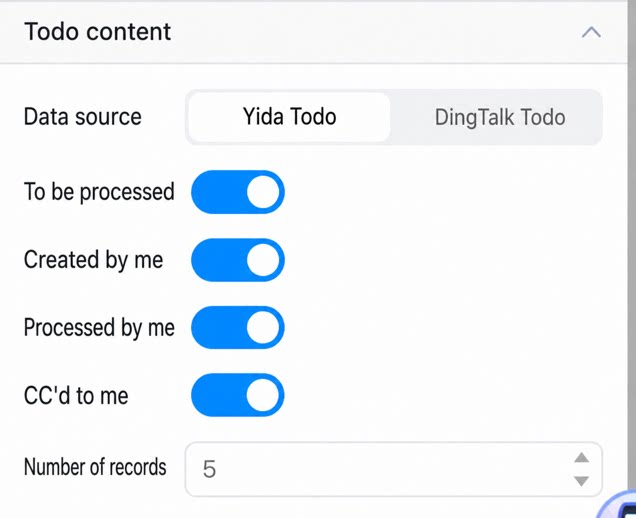Select Yida Todo data source
The width and height of the screenshot is (636, 518).
point(289,117)
